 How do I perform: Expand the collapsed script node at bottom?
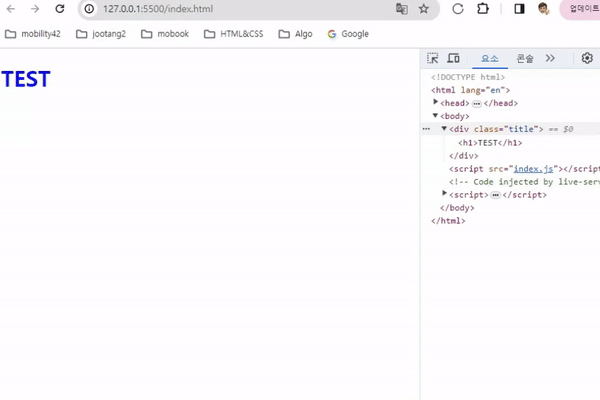pyautogui.click(x=444, y=193)
